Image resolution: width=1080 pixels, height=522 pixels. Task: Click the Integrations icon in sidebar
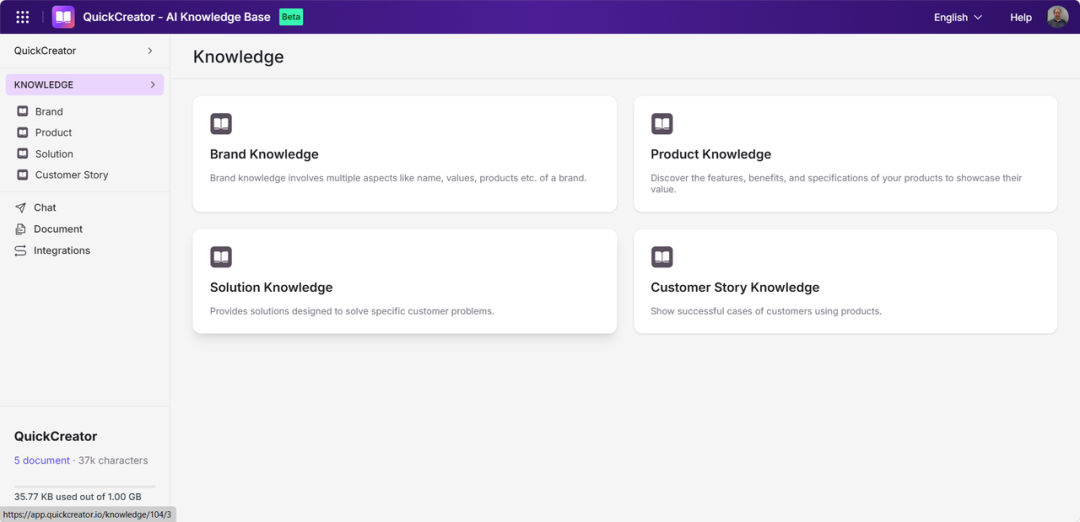coord(21,251)
